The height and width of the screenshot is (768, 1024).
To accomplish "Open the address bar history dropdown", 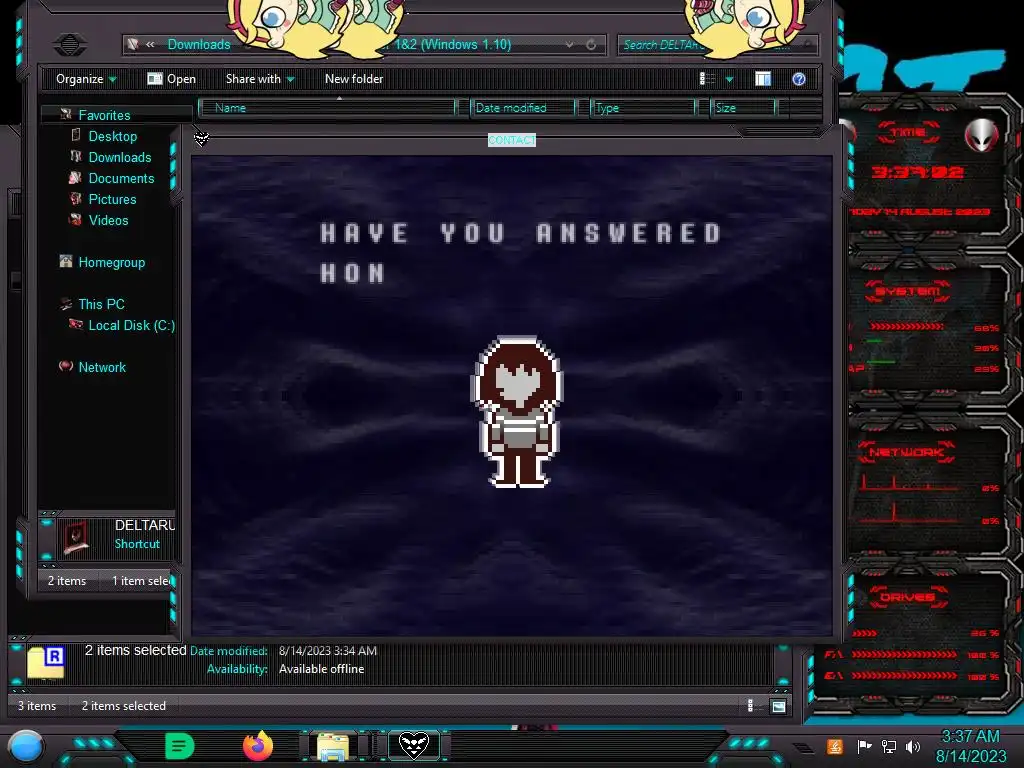I will [x=569, y=44].
